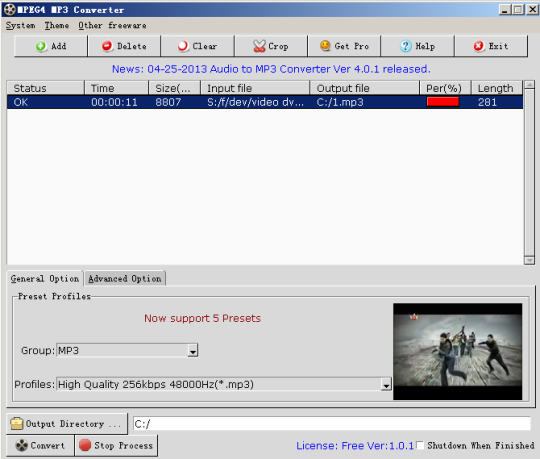Click the S:/f/dev/video input file cell
This screenshot has height=459, width=540.
point(256,102)
